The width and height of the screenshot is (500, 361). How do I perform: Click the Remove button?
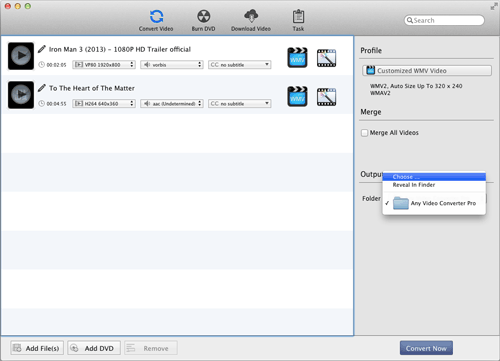(x=151, y=348)
